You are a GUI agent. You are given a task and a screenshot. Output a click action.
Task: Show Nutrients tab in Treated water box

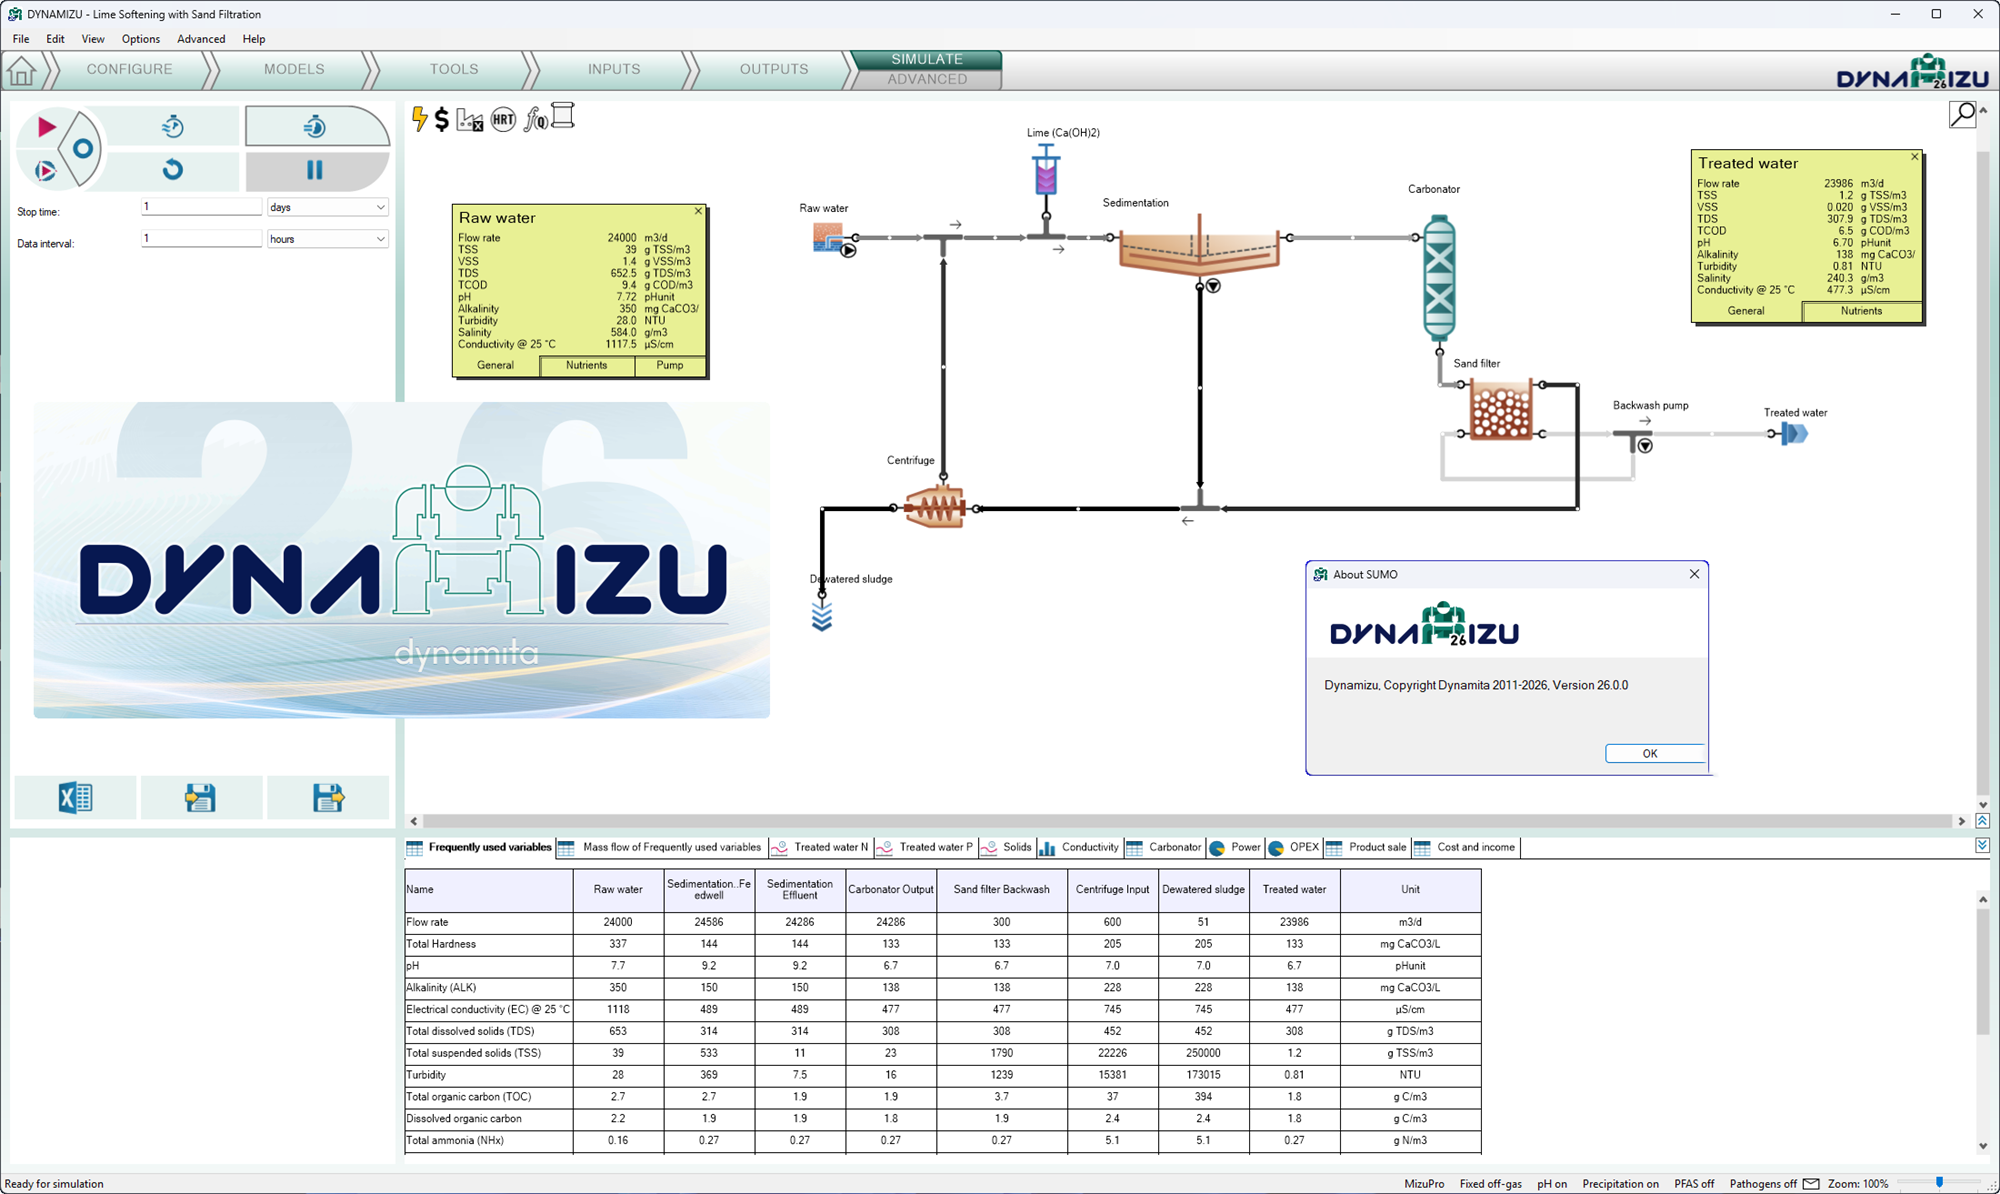pos(1861,312)
